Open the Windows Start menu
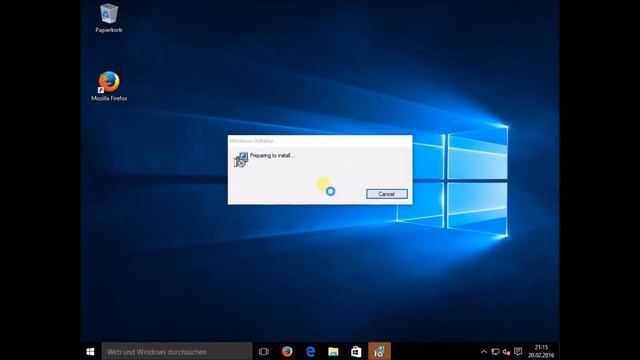The width and height of the screenshot is (640, 360). click(91, 351)
